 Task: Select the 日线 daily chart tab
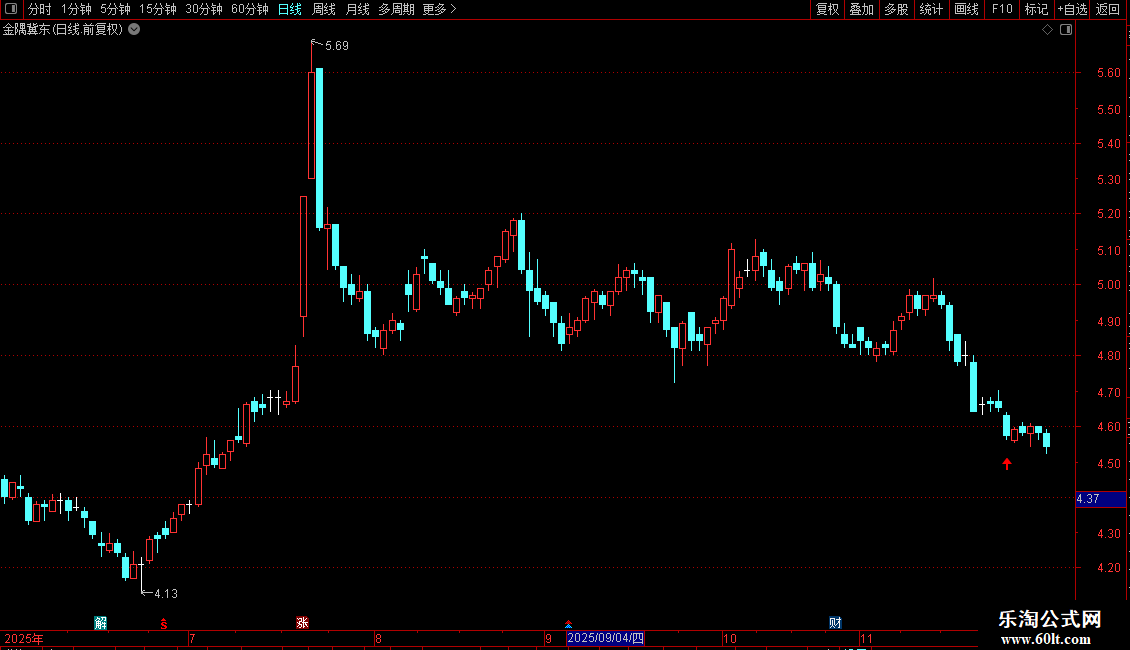tap(290, 9)
